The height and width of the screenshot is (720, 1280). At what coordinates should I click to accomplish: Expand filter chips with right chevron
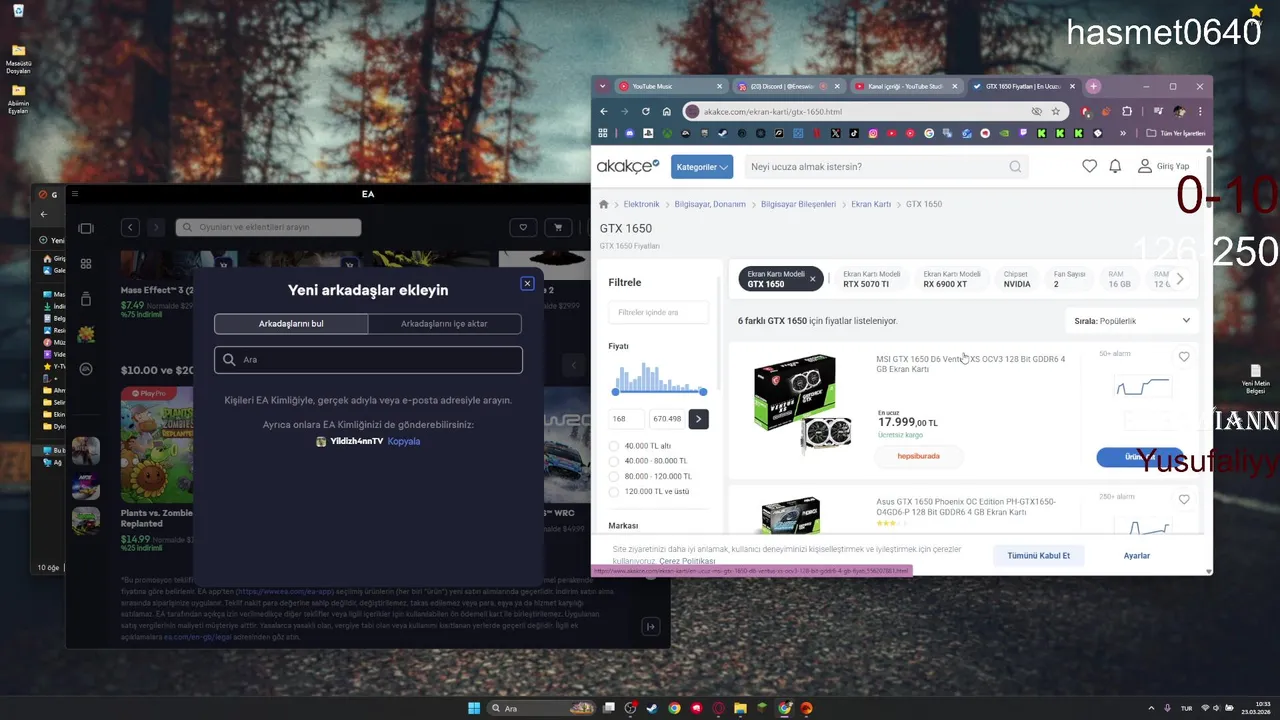tap(1180, 279)
